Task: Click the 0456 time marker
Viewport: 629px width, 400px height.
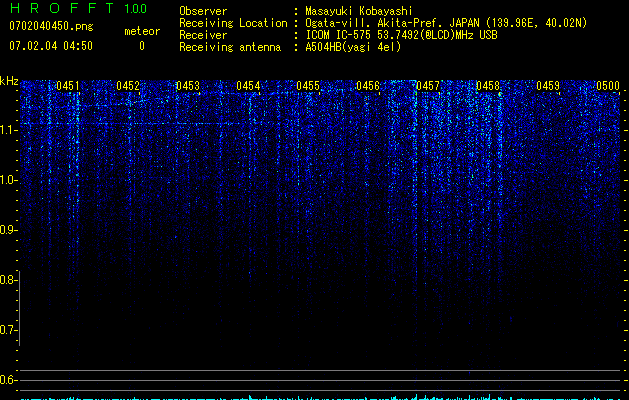Action: (368, 86)
